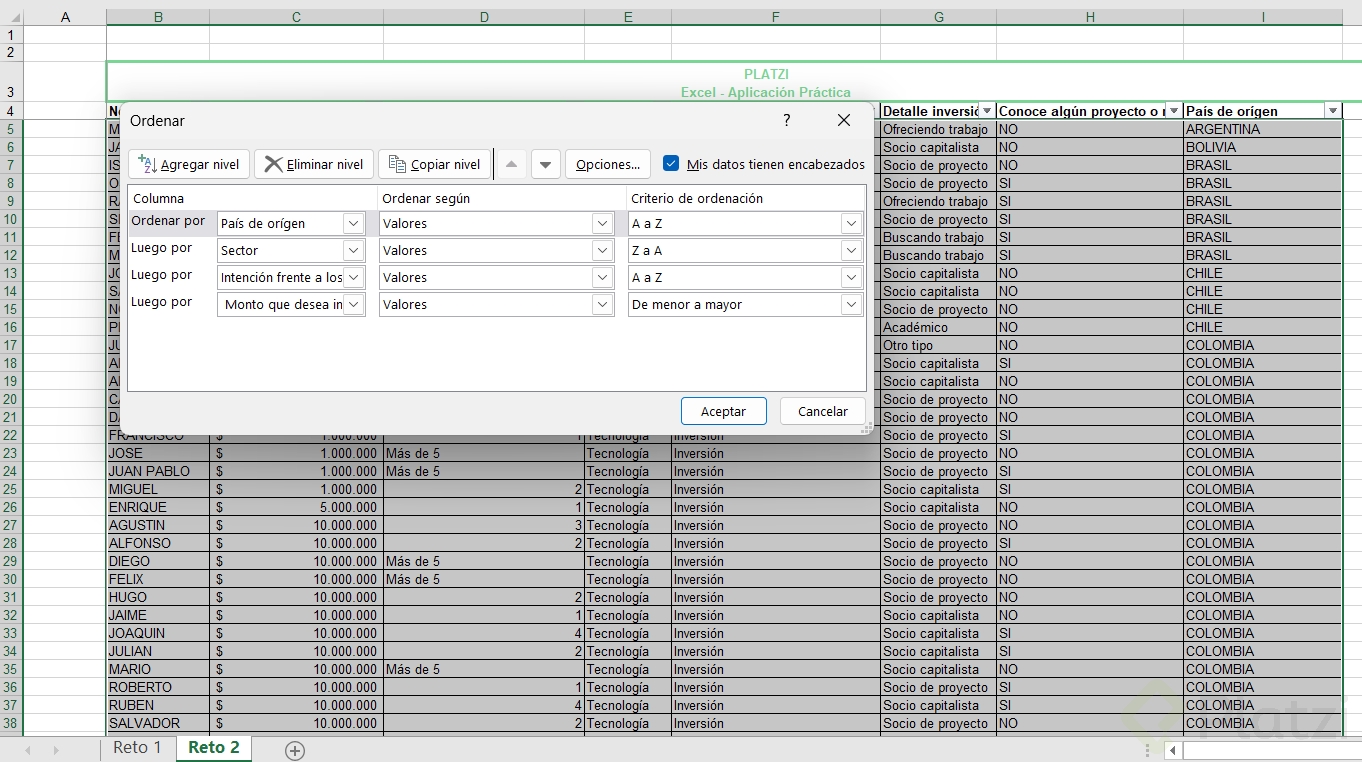Viewport: 1362px width, 762px height.
Task: Select the Reto 2 sheet tab
Action: (214, 748)
